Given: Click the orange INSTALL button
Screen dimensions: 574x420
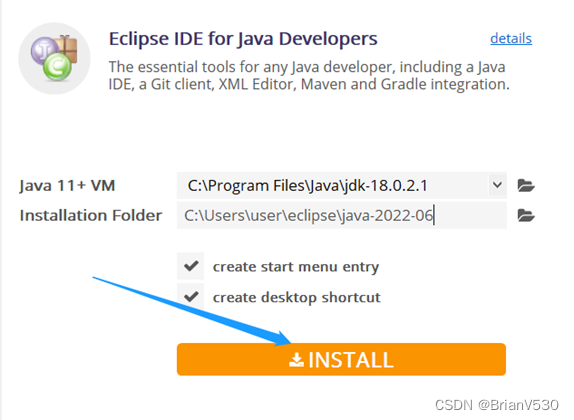Looking at the screenshot, I should 341,359.
